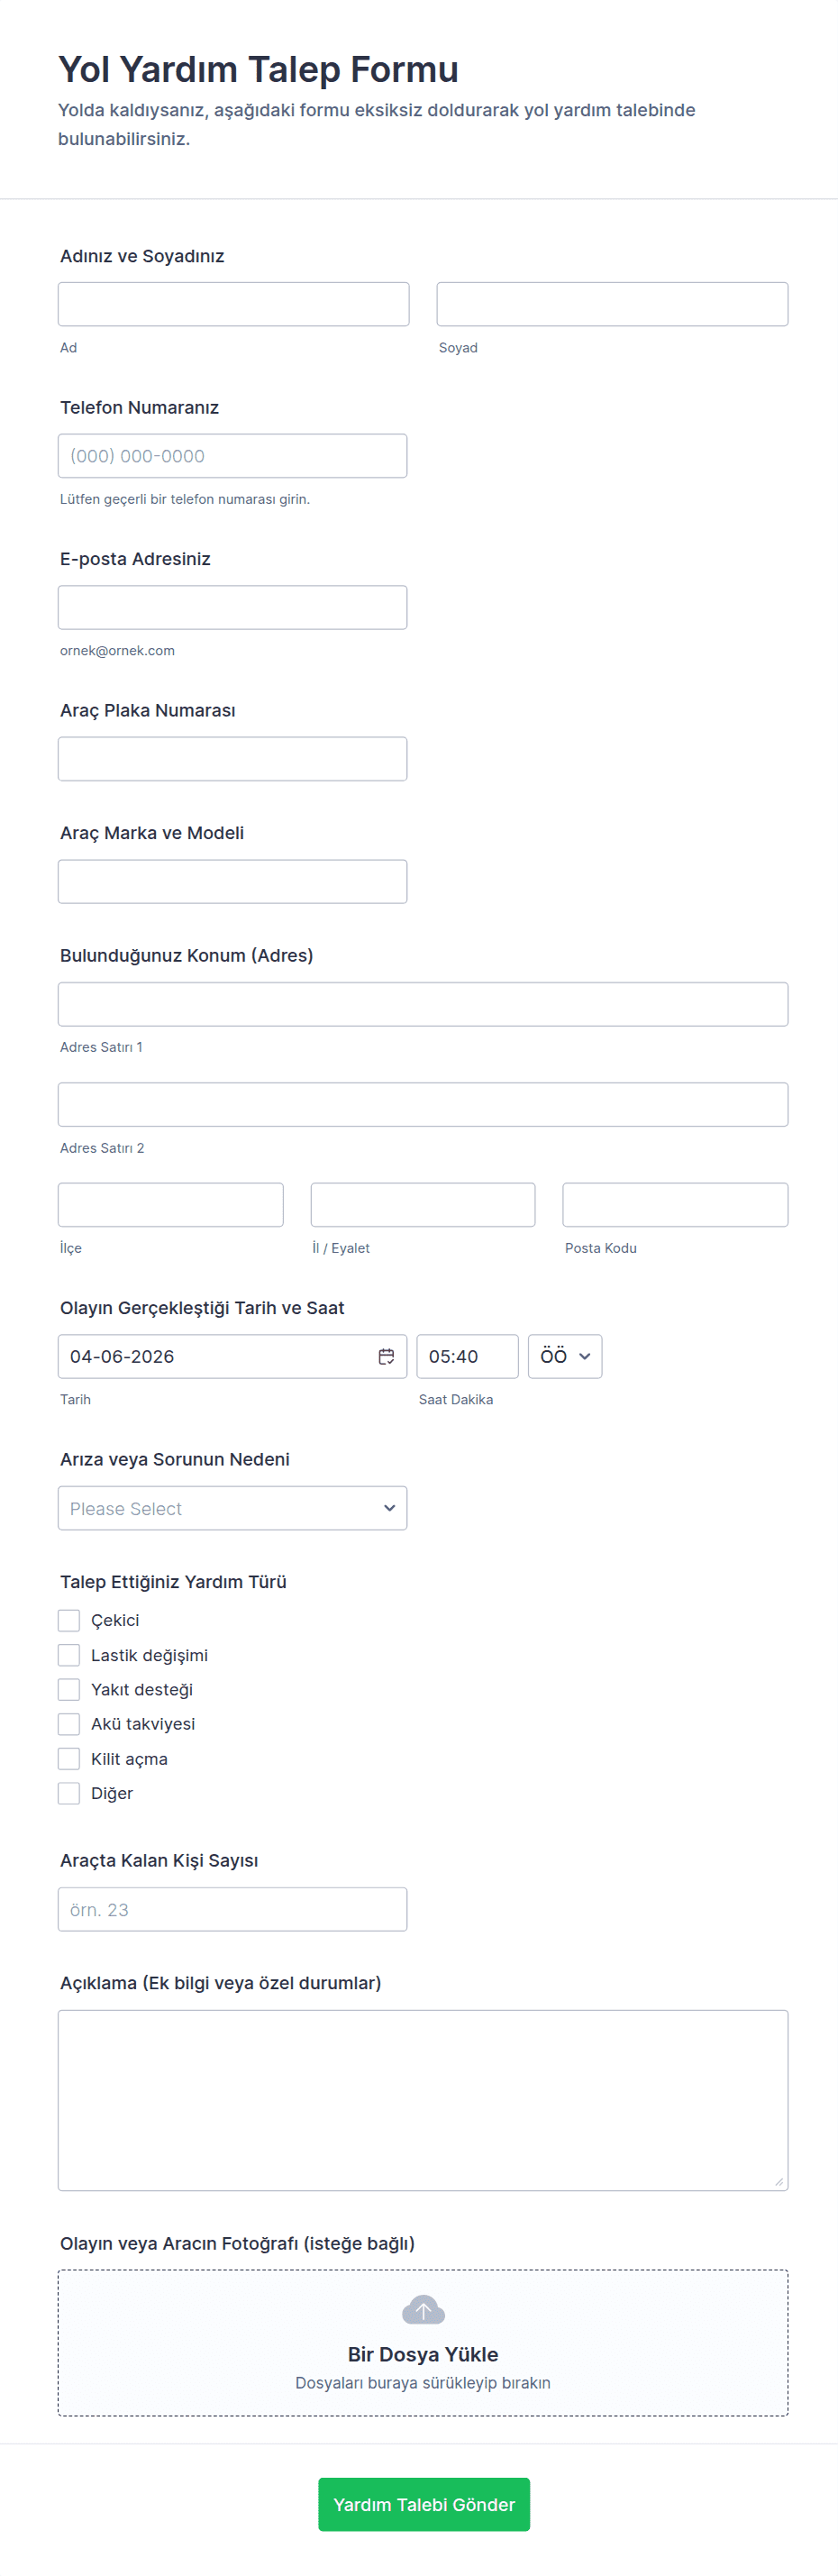838x2576 pixels.
Task: Tick the Lastik değişimi option
Action: pyautogui.click(x=69, y=1655)
